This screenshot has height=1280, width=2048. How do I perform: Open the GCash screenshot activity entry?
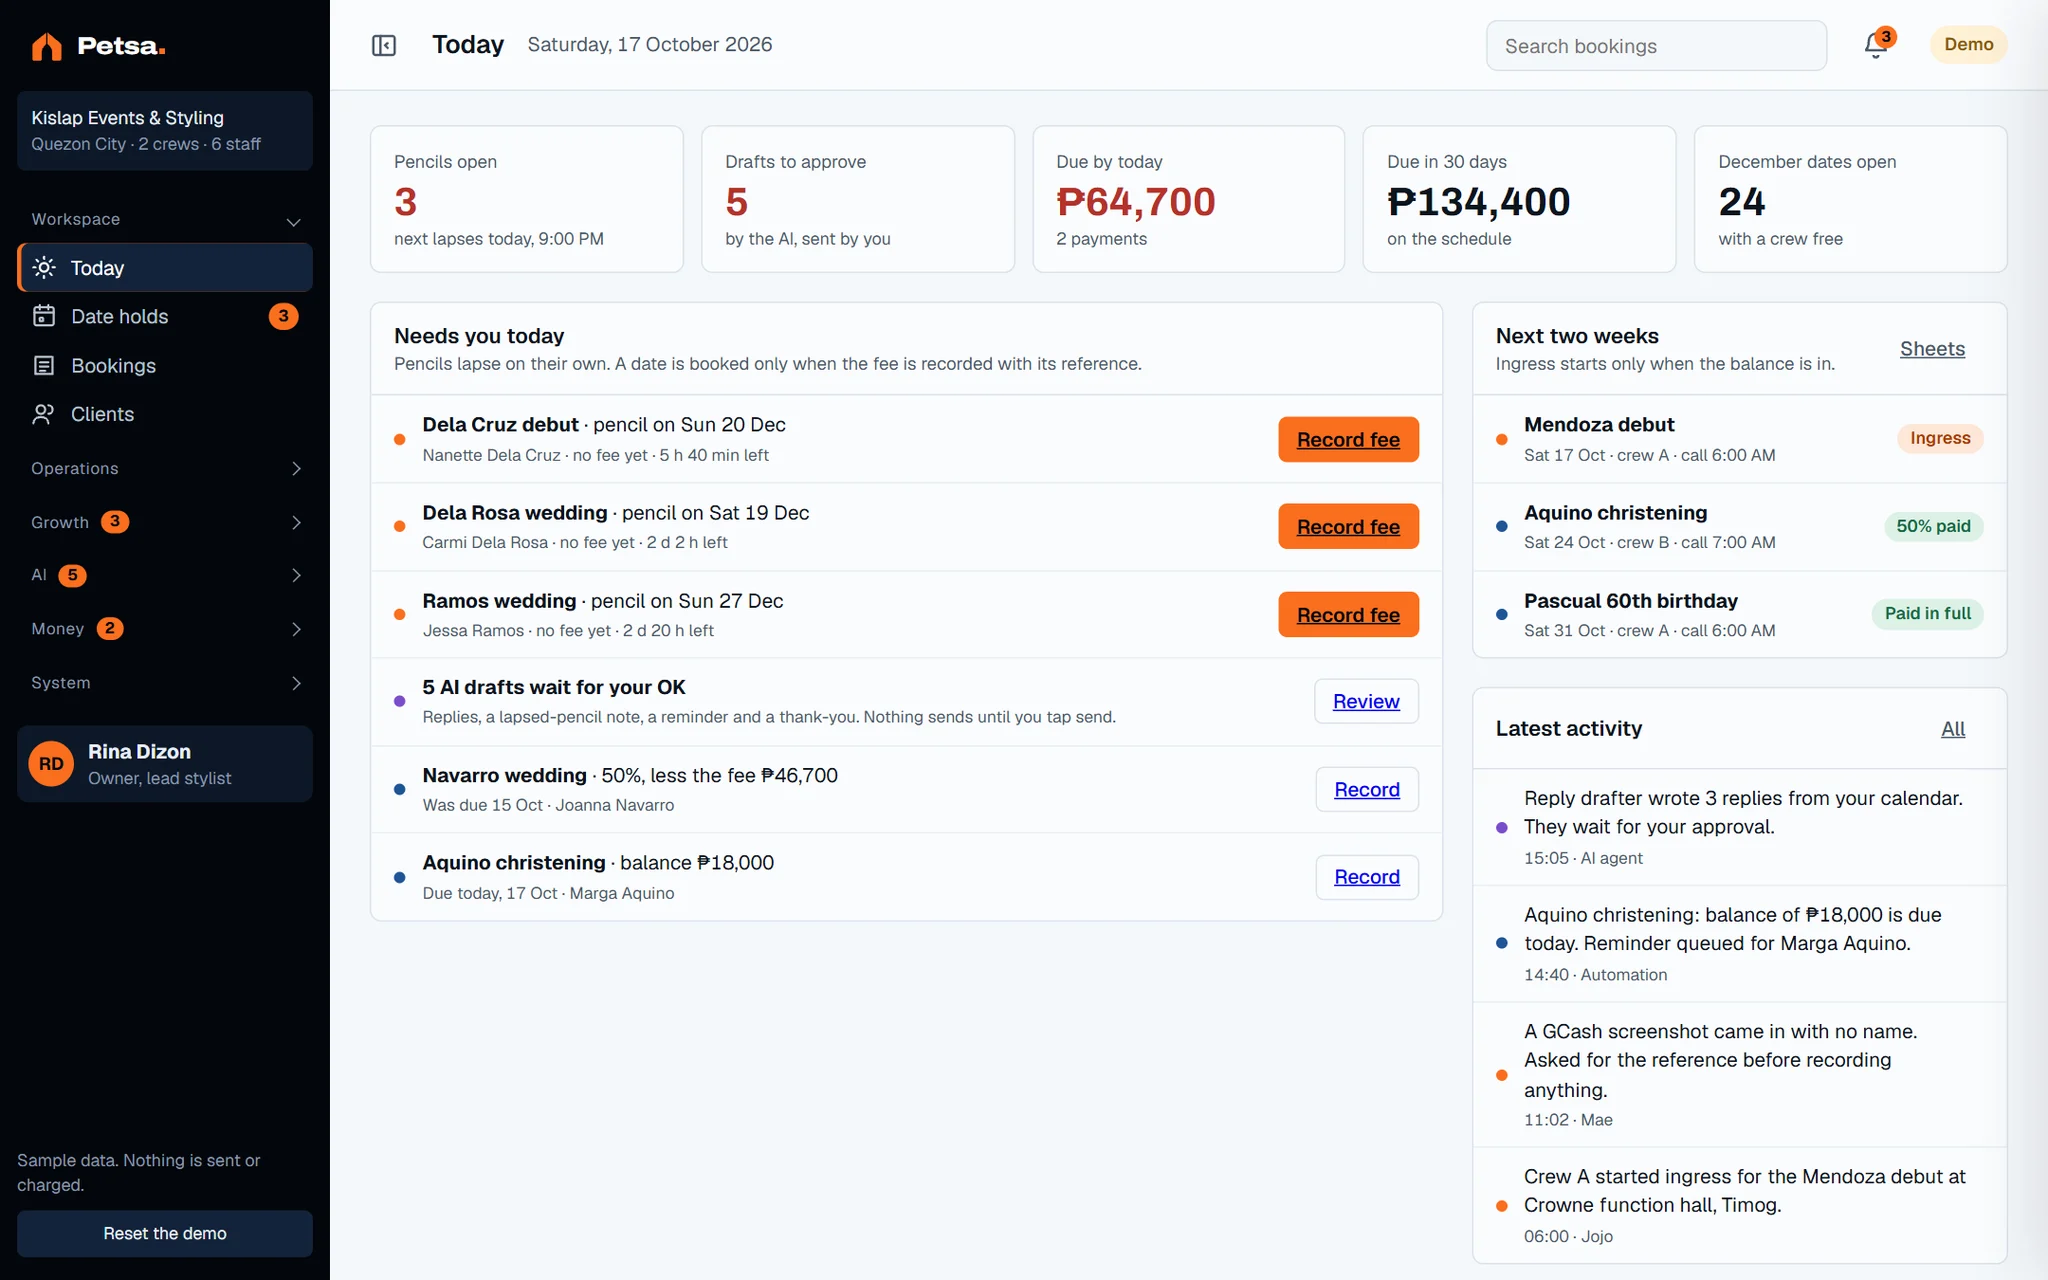[1739, 1075]
